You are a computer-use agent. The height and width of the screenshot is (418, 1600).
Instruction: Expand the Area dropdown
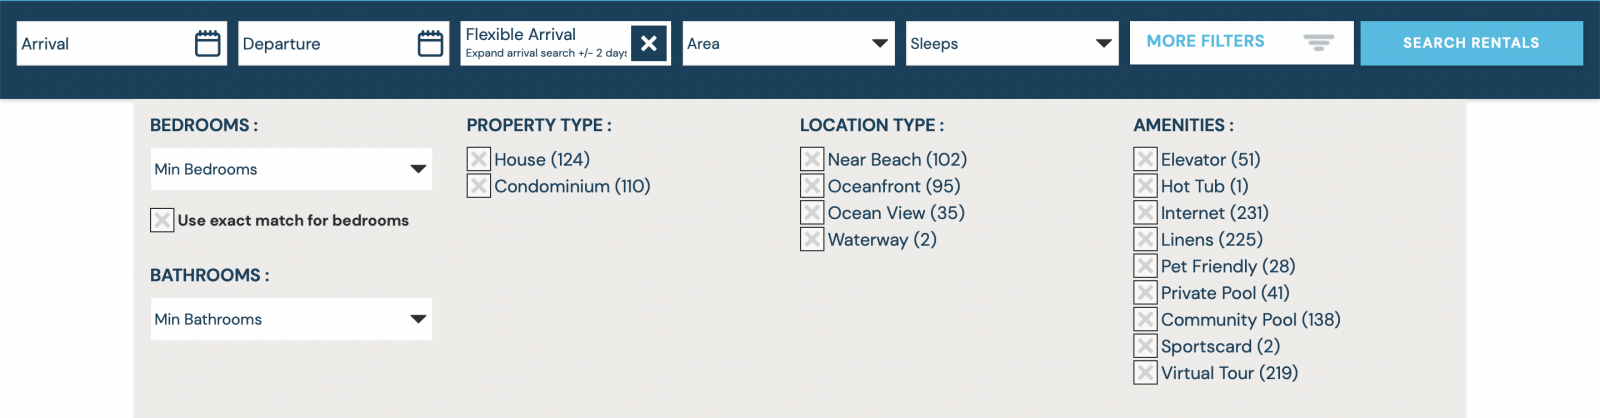tap(789, 43)
